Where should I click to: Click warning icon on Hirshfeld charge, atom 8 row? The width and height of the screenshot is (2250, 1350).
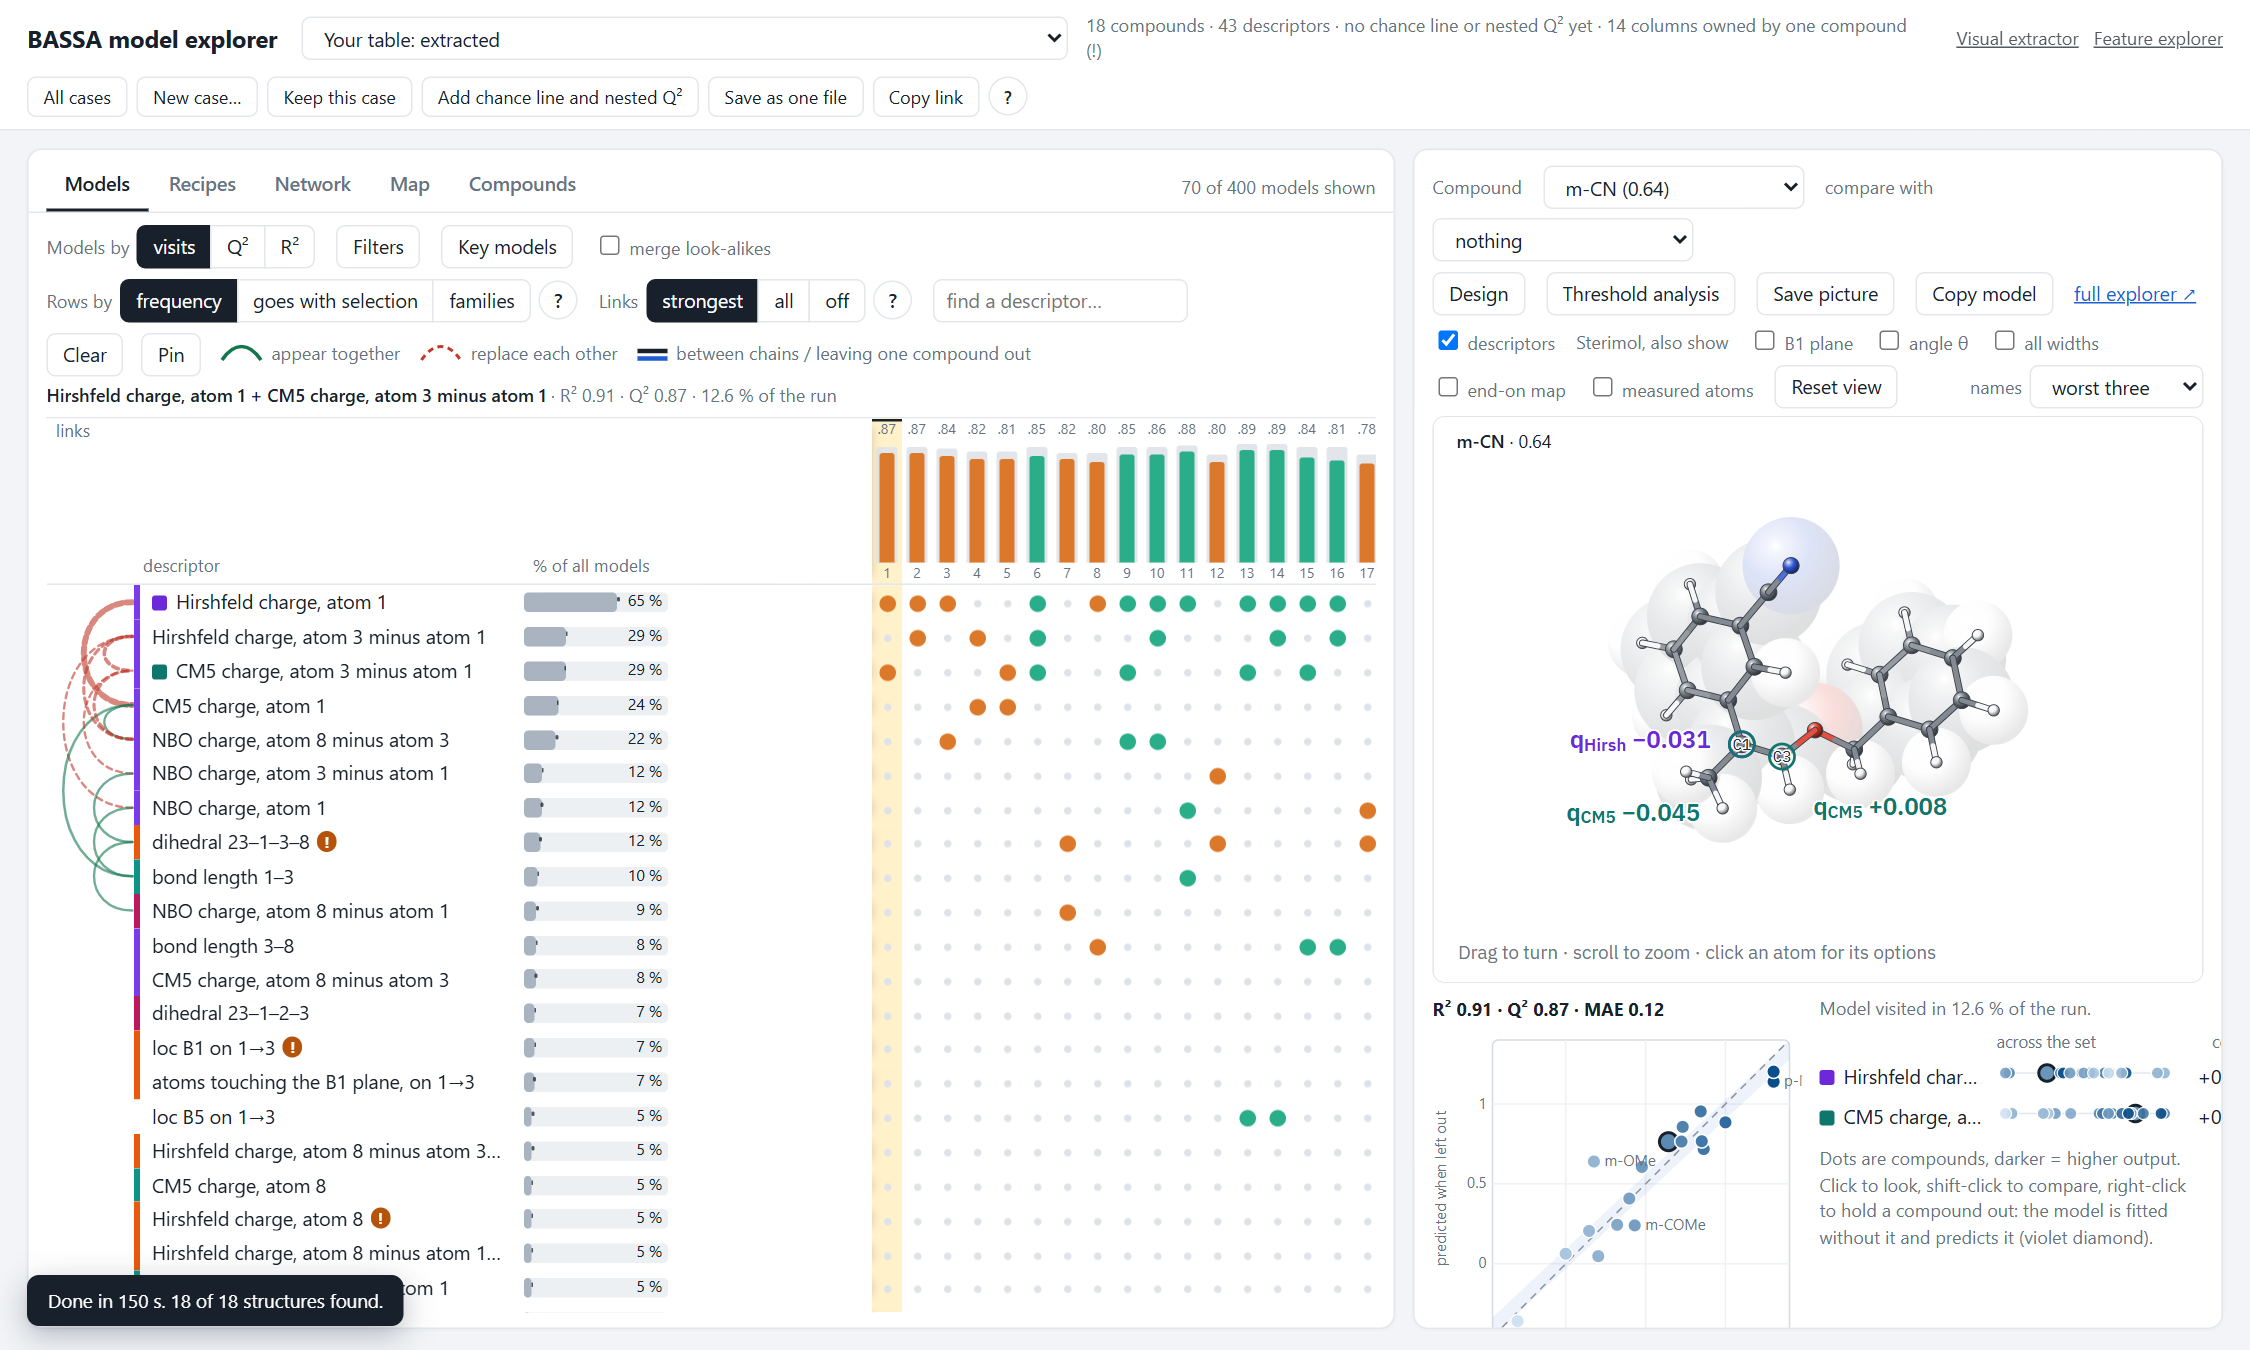coord(381,1218)
